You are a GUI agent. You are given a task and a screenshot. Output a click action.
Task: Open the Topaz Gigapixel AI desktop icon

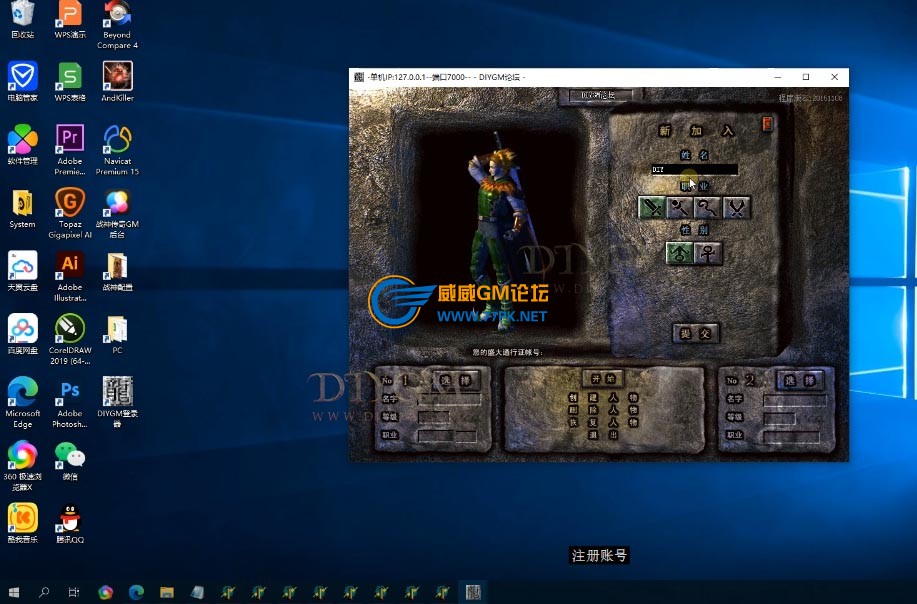70,209
